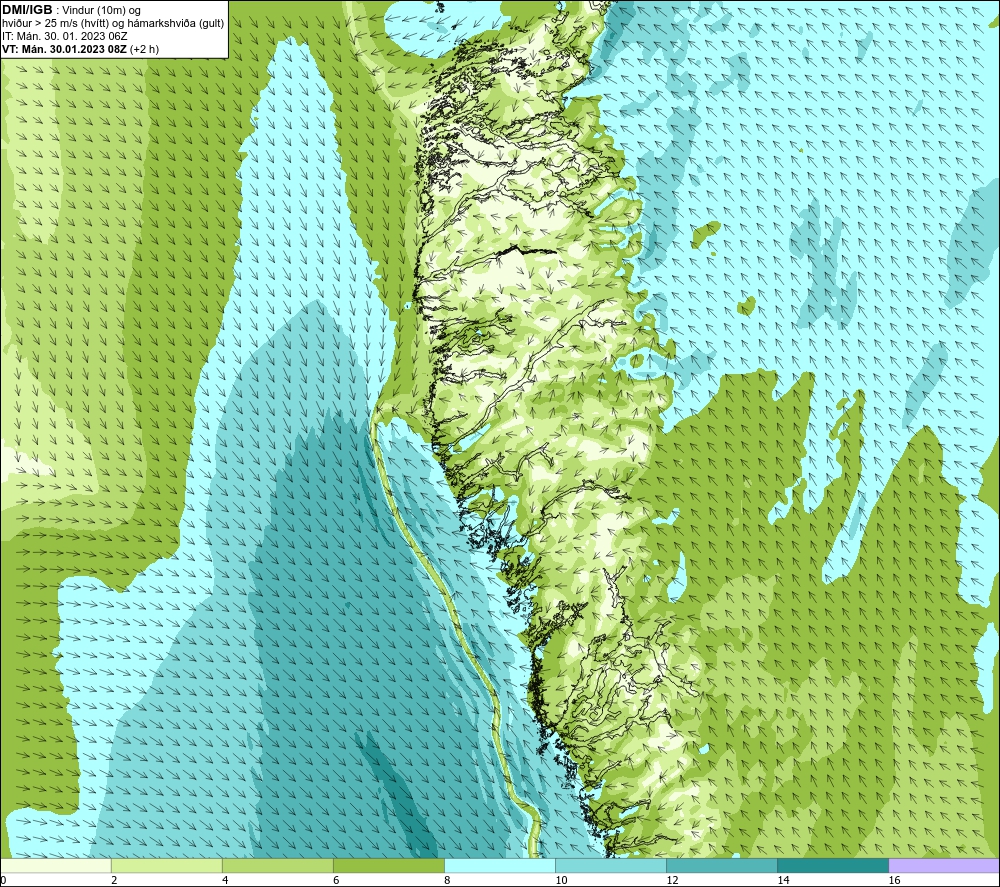
Task: Click the turquoise 10–12 m/s legend swatch
Action: coord(610,865)
